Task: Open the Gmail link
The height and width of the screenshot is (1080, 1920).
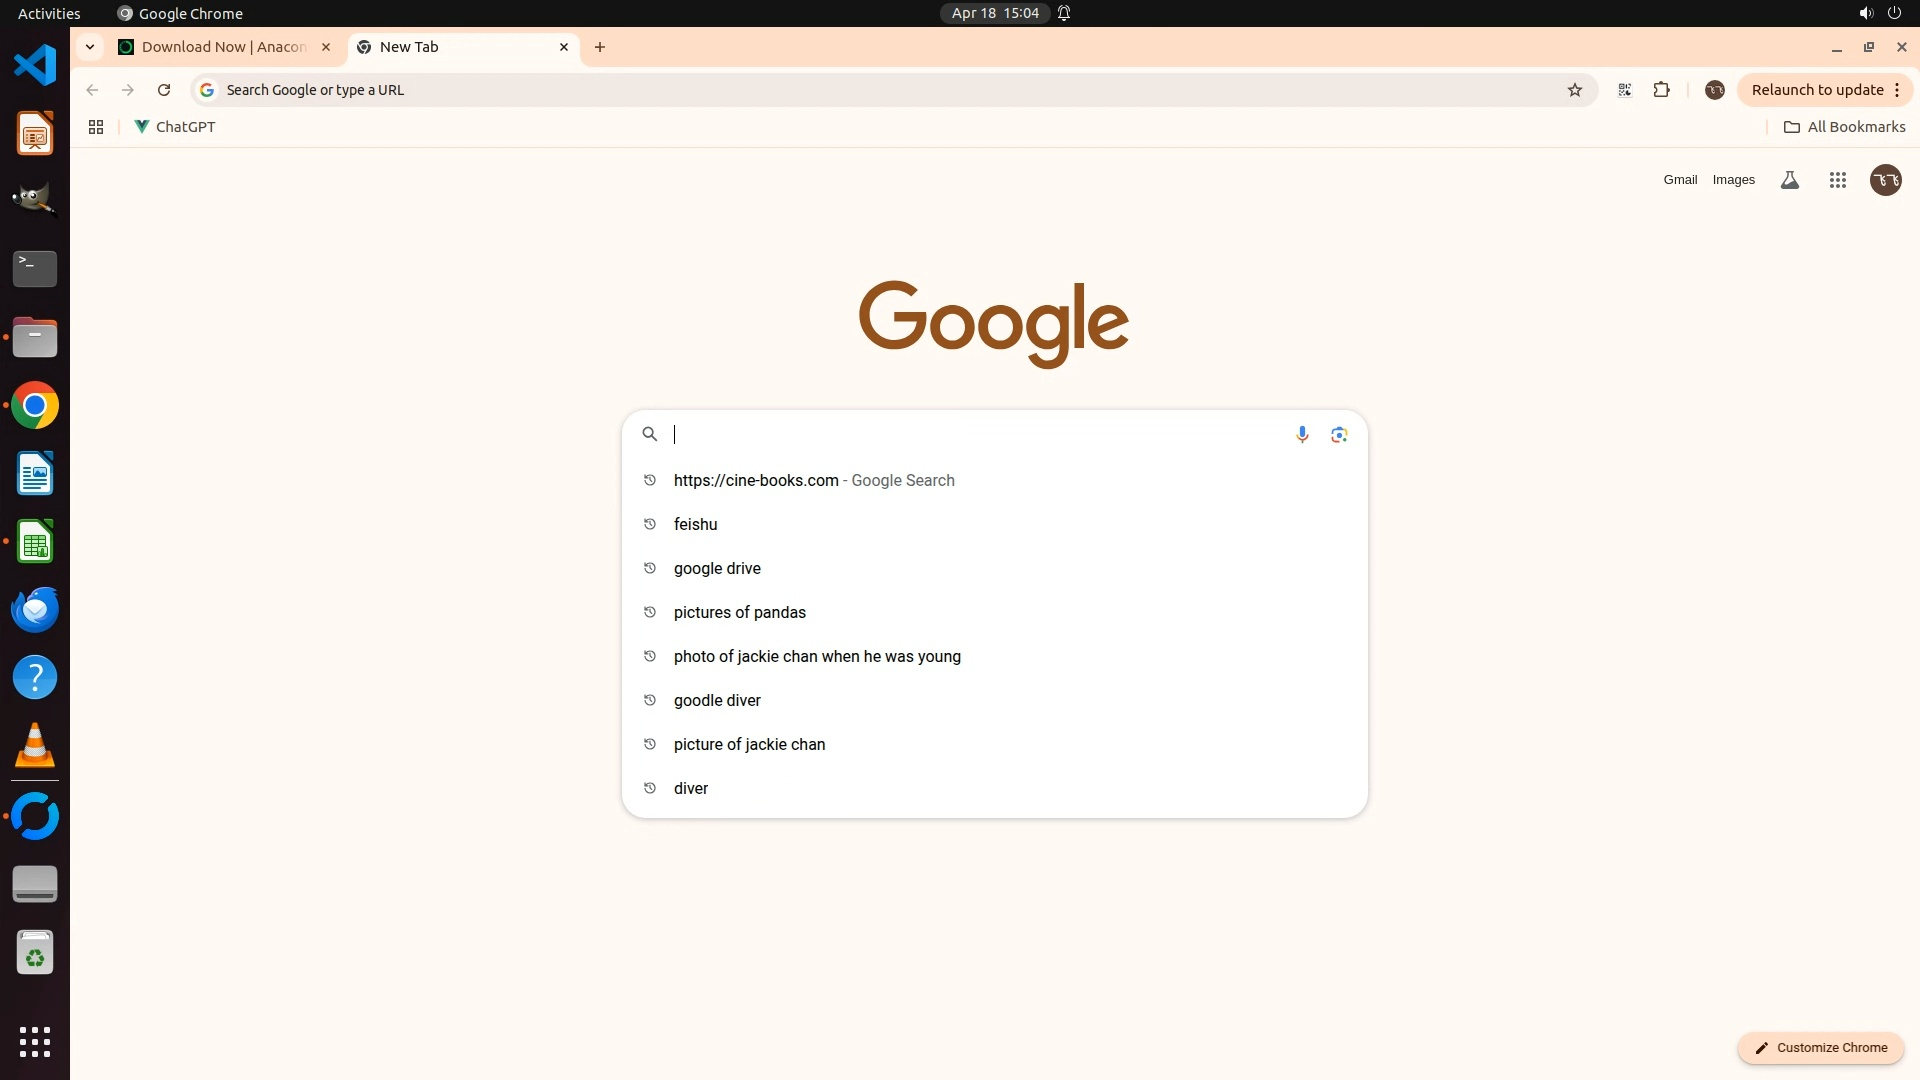Action: (x=1680, y=180)
